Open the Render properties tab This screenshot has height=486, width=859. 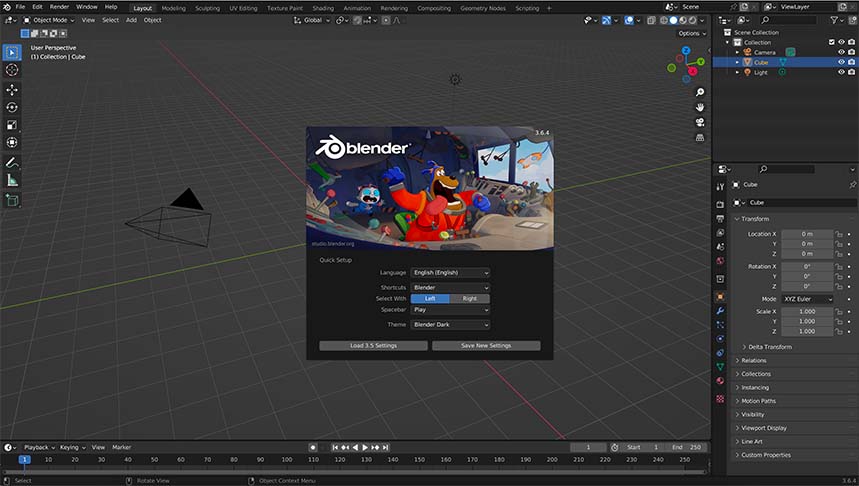720,204
